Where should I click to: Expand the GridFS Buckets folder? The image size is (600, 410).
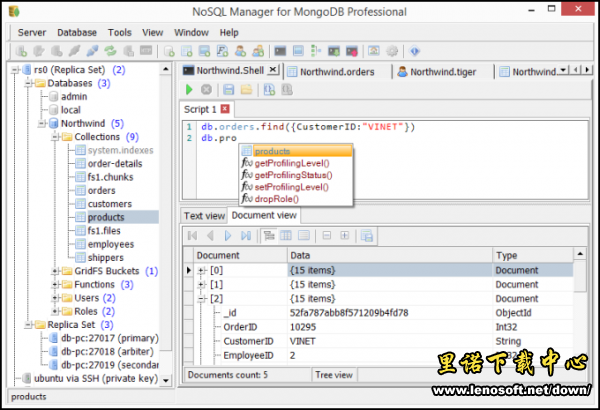click(55, 271)
